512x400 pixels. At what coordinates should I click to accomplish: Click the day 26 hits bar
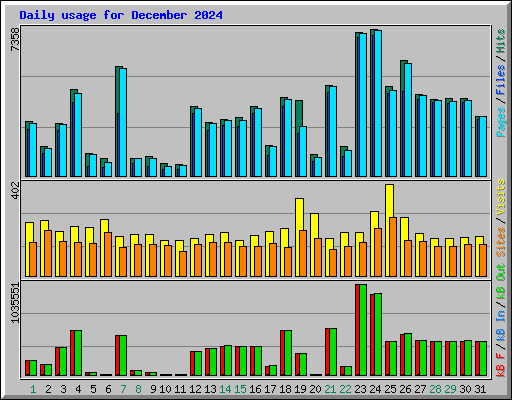coord(402,118)
